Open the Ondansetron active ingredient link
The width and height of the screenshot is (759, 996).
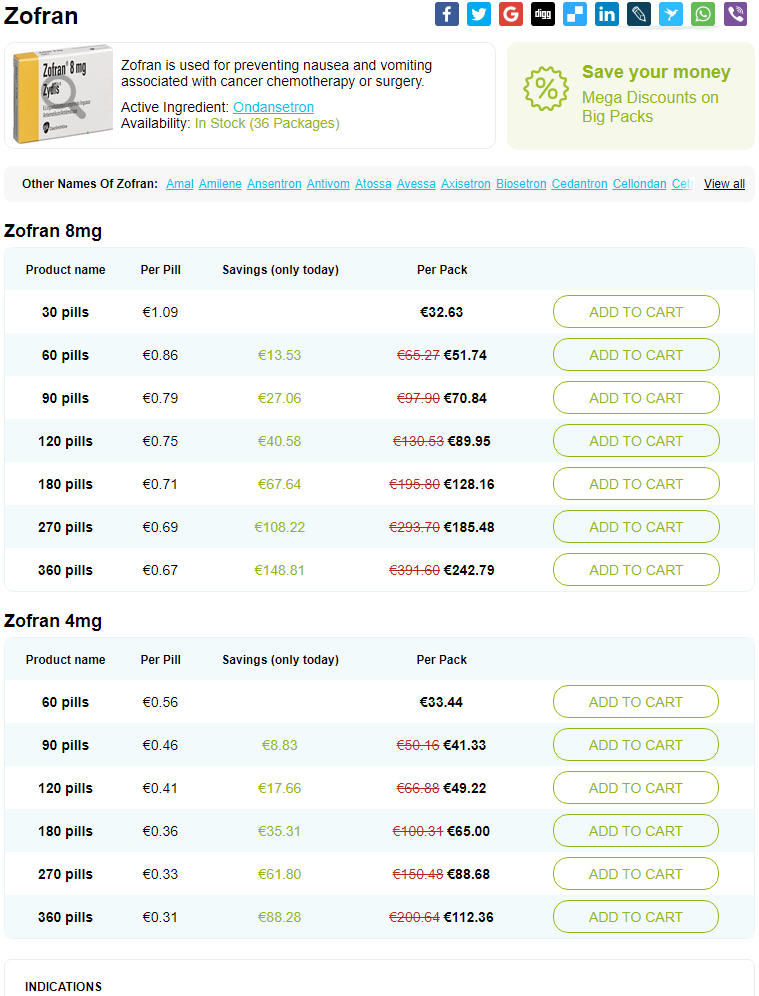273,107
